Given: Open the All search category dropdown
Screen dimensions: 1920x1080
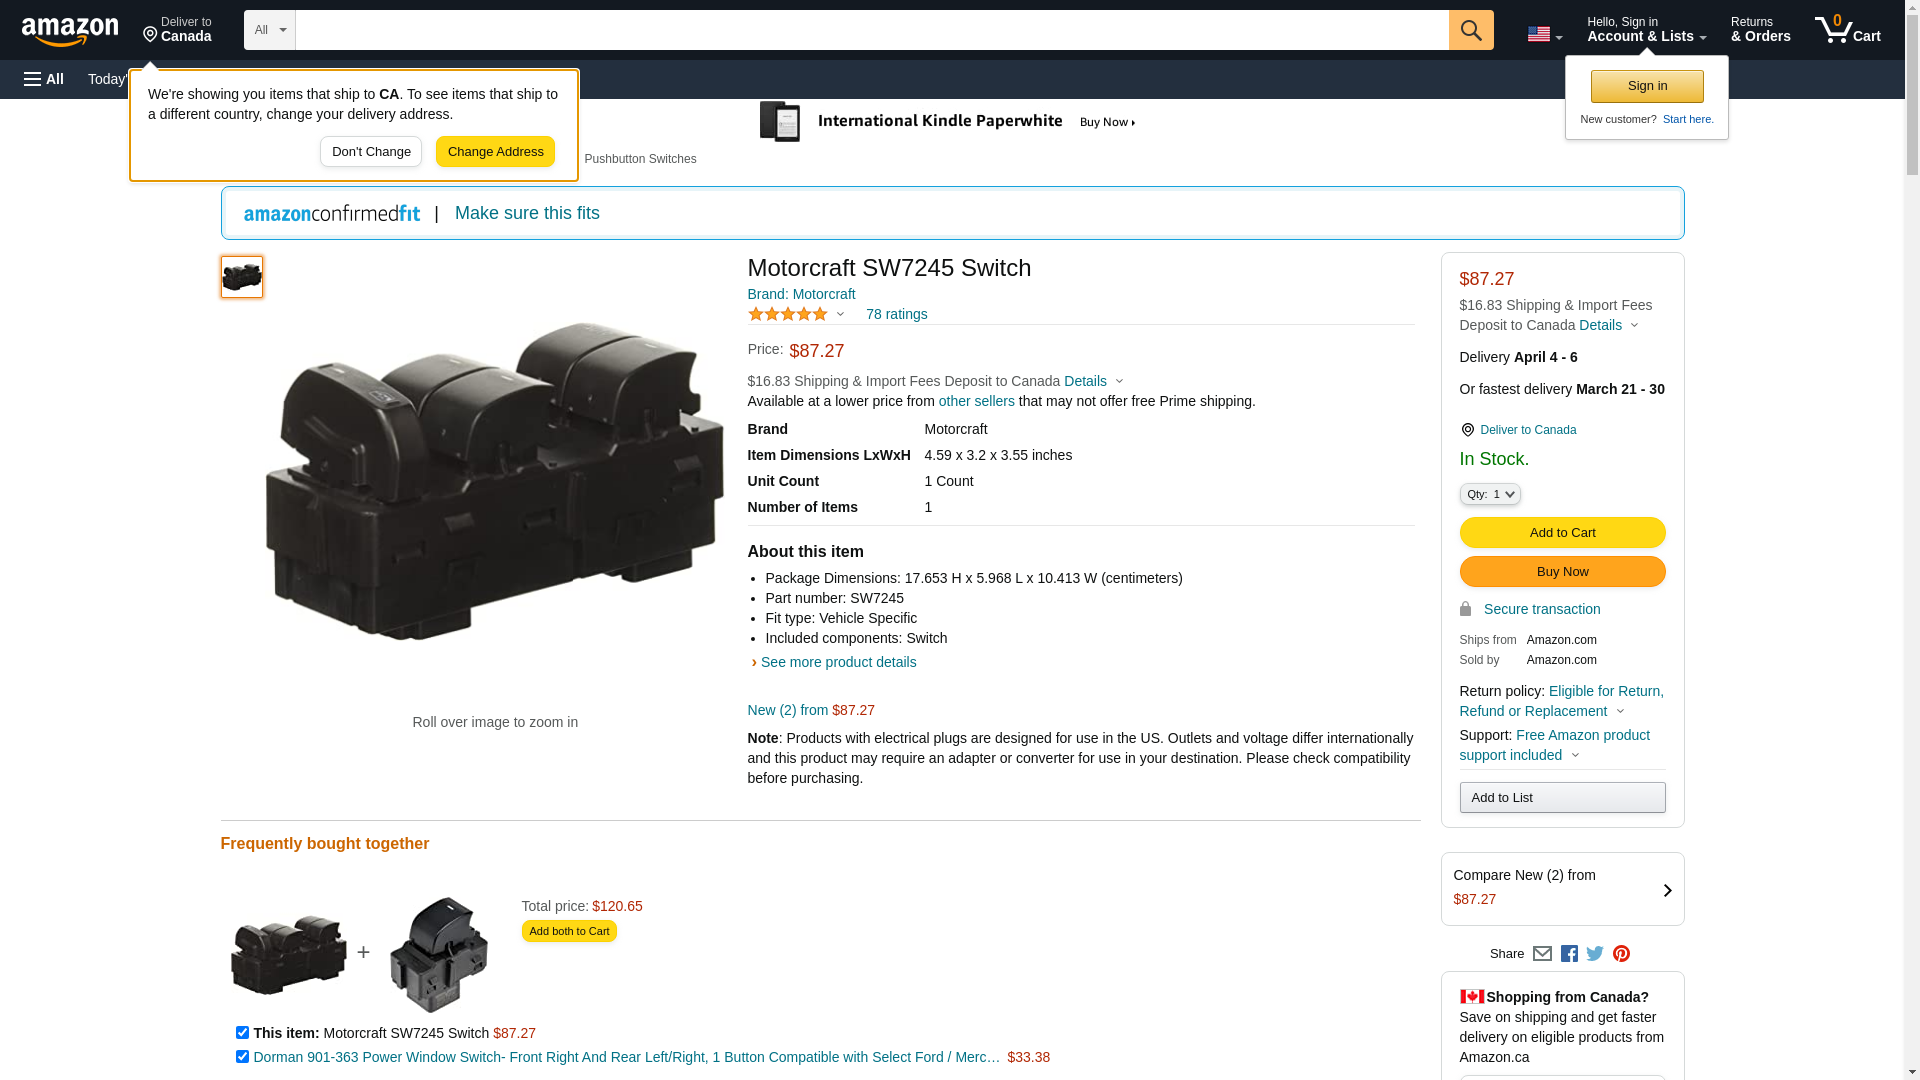Looking at the screenshot, I should click(269, 30).
